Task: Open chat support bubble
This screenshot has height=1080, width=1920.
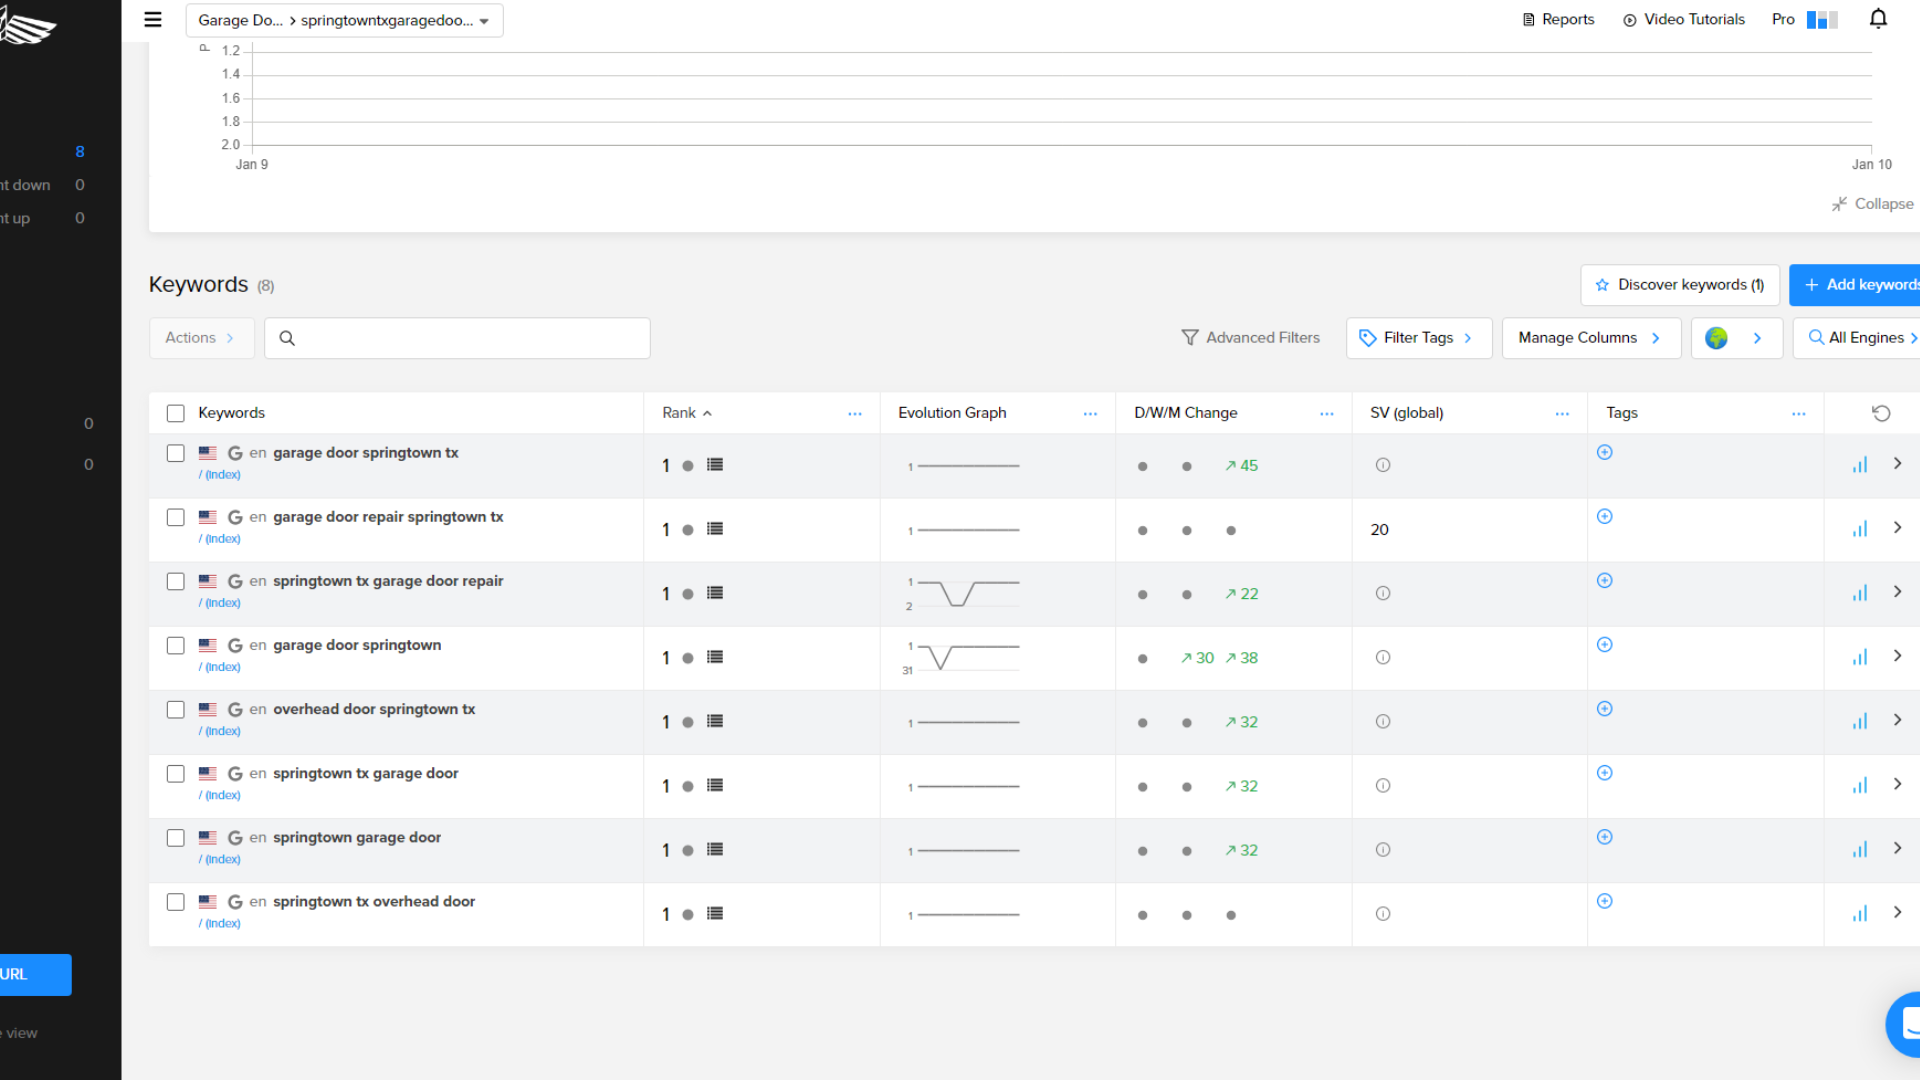Action: click(x=1905, y=1024)
